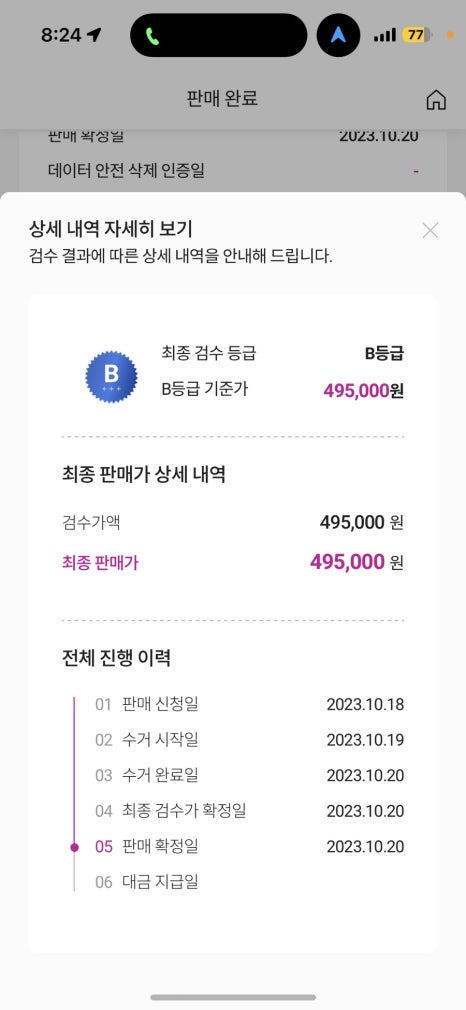
Task: Tap the orange microphone indicator dot
Action: pyautogui.click(x=450, y=35)
